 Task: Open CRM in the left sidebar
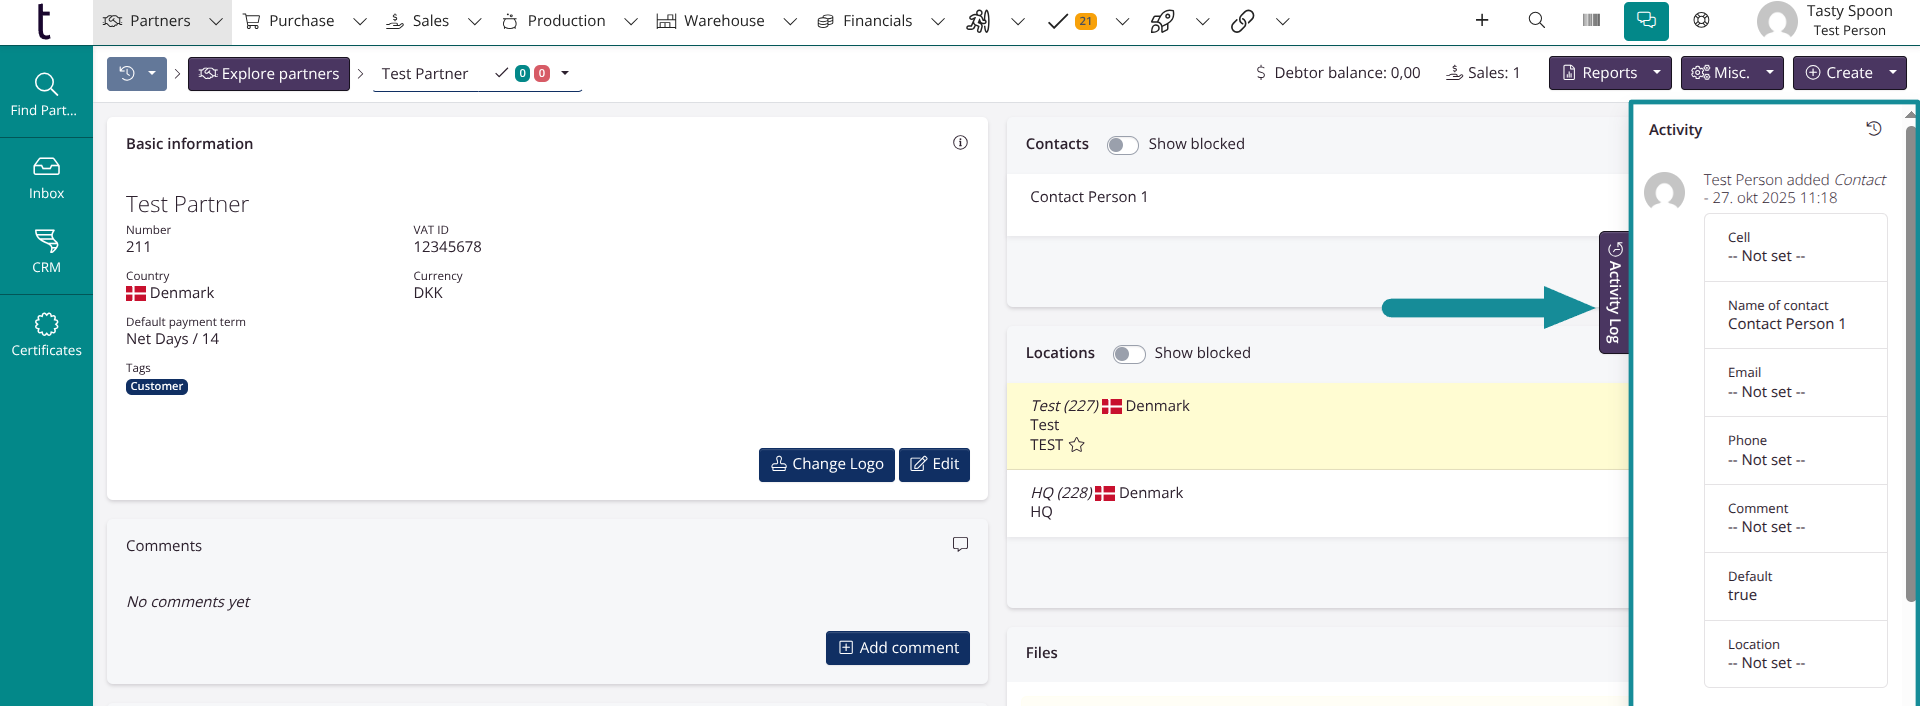click(46, 252)
